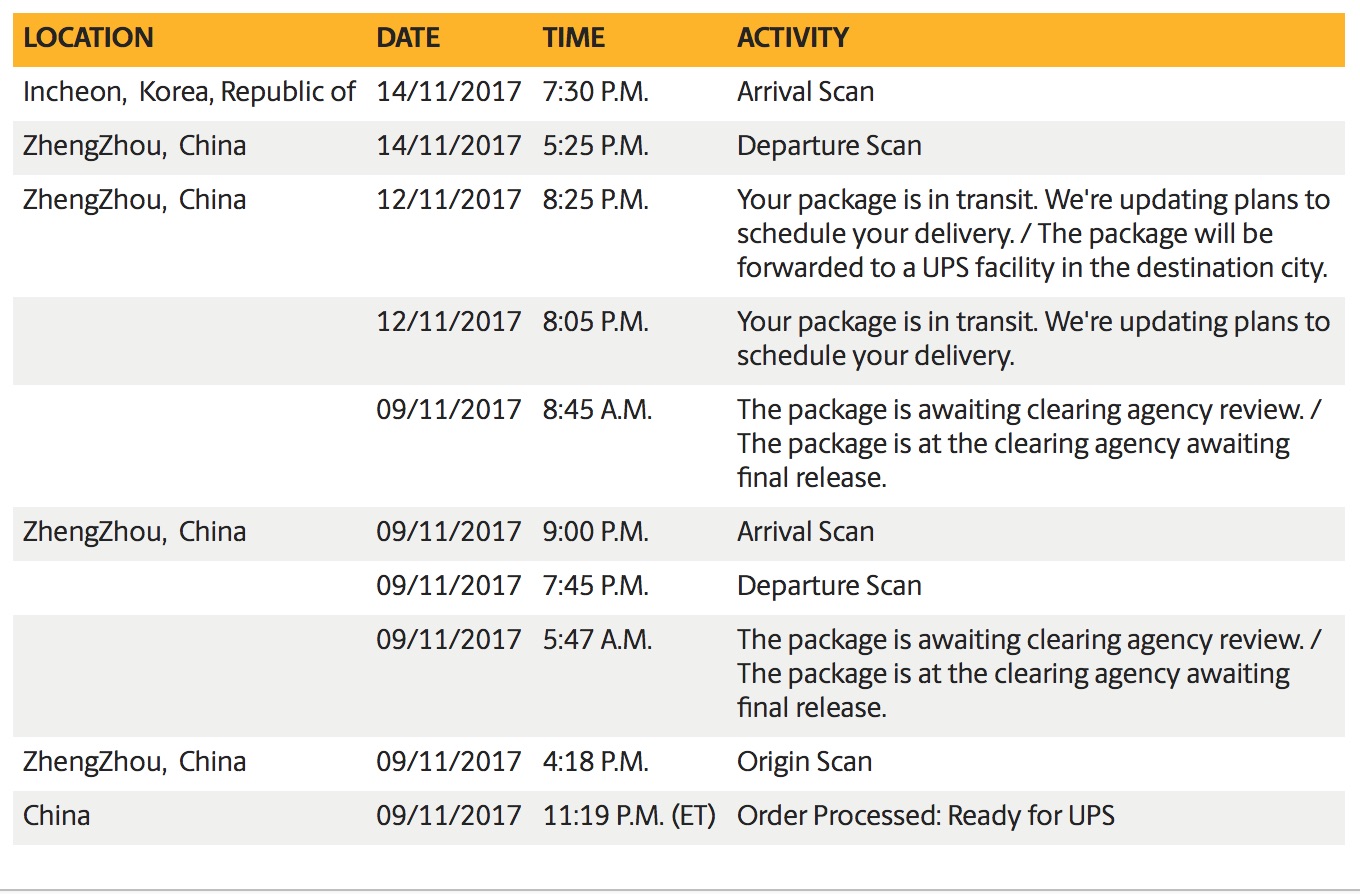Select the Incheon, Korea location cell
The width and height of the screenshot is (1360, 894).
[189, 92]
